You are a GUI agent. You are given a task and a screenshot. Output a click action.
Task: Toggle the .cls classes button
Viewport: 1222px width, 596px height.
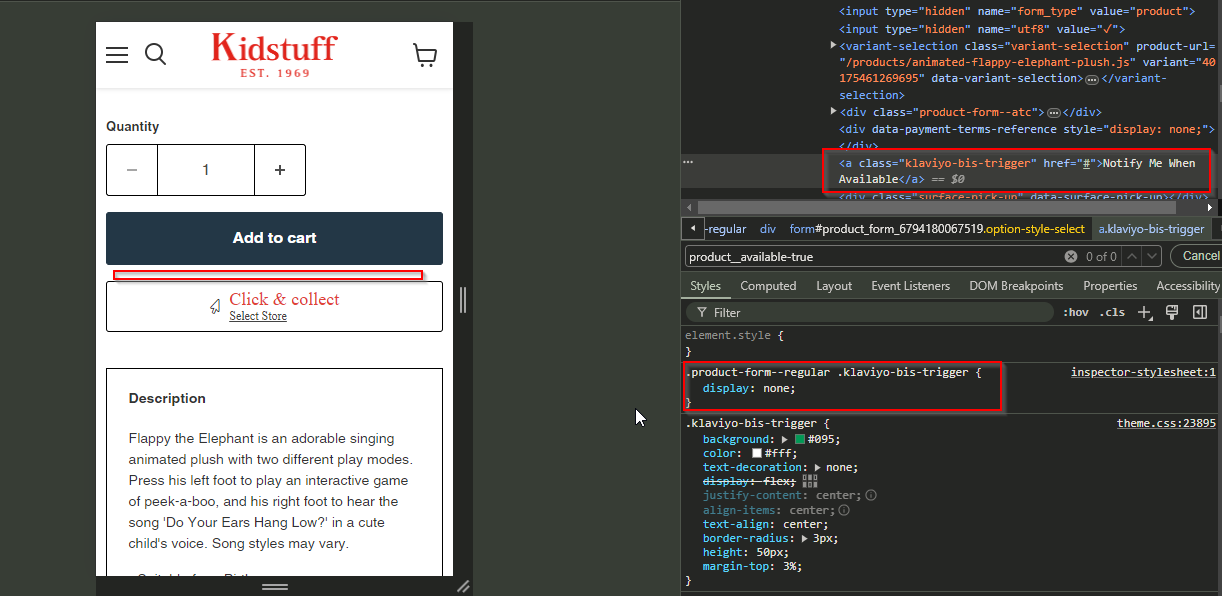pyautogui.click(x=1112, y=312)
